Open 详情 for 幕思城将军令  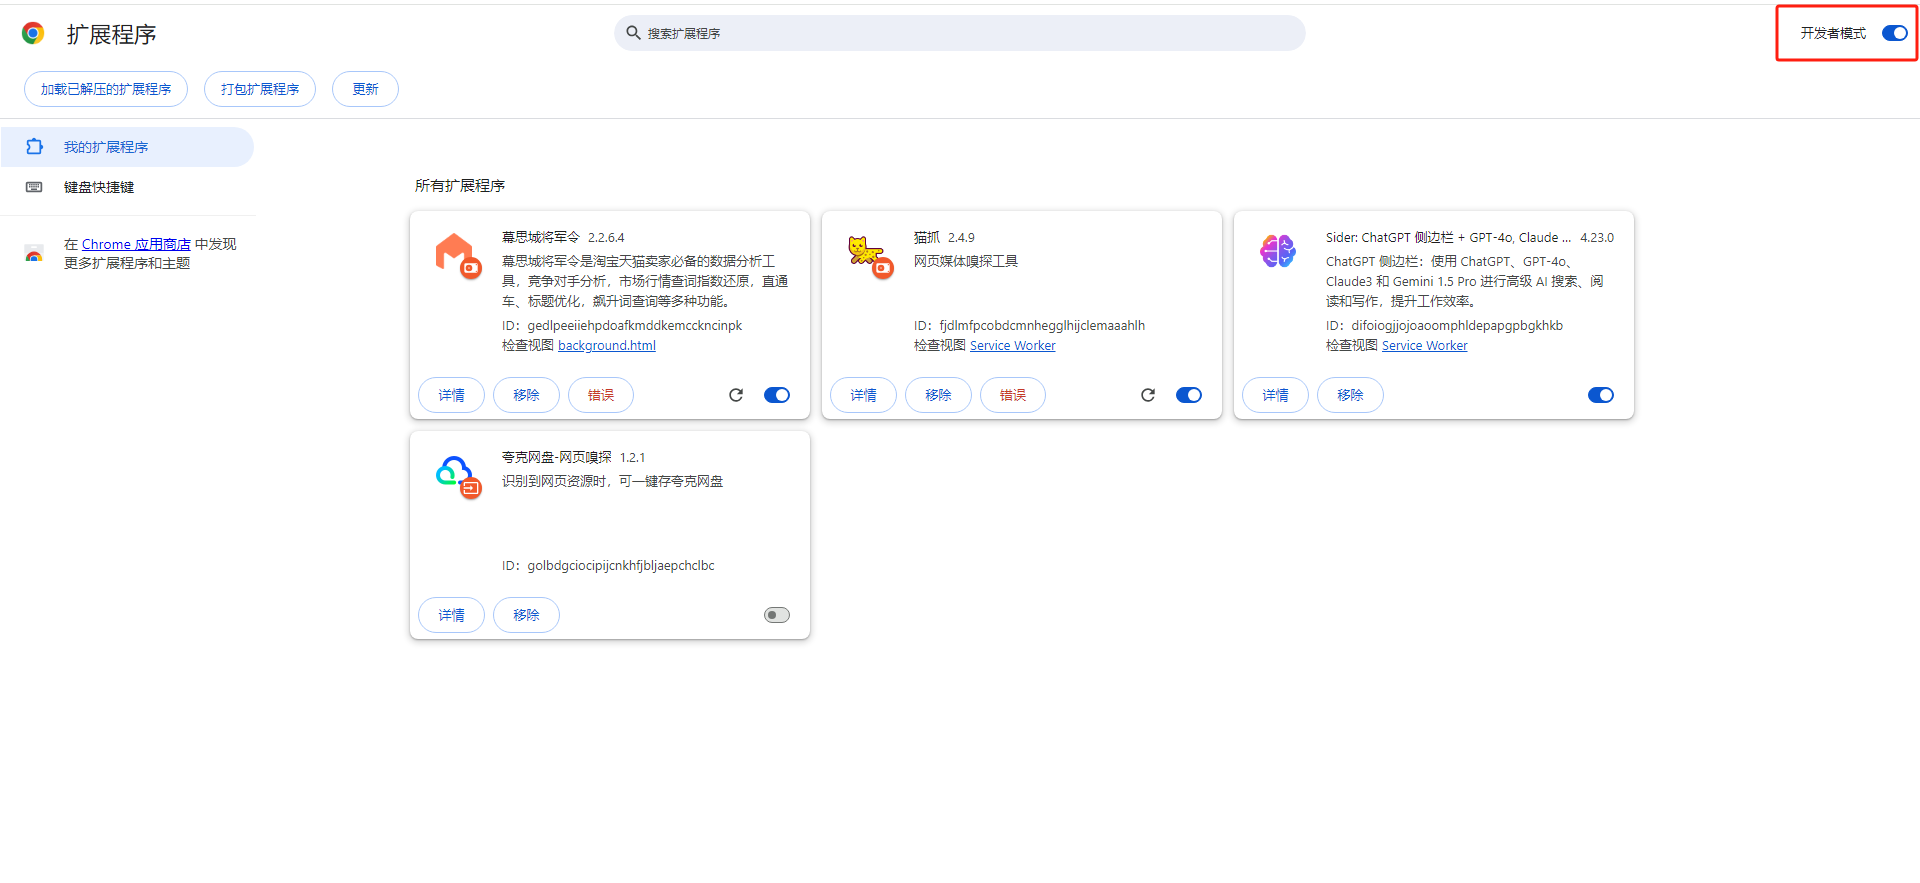[x=451, y=395]
